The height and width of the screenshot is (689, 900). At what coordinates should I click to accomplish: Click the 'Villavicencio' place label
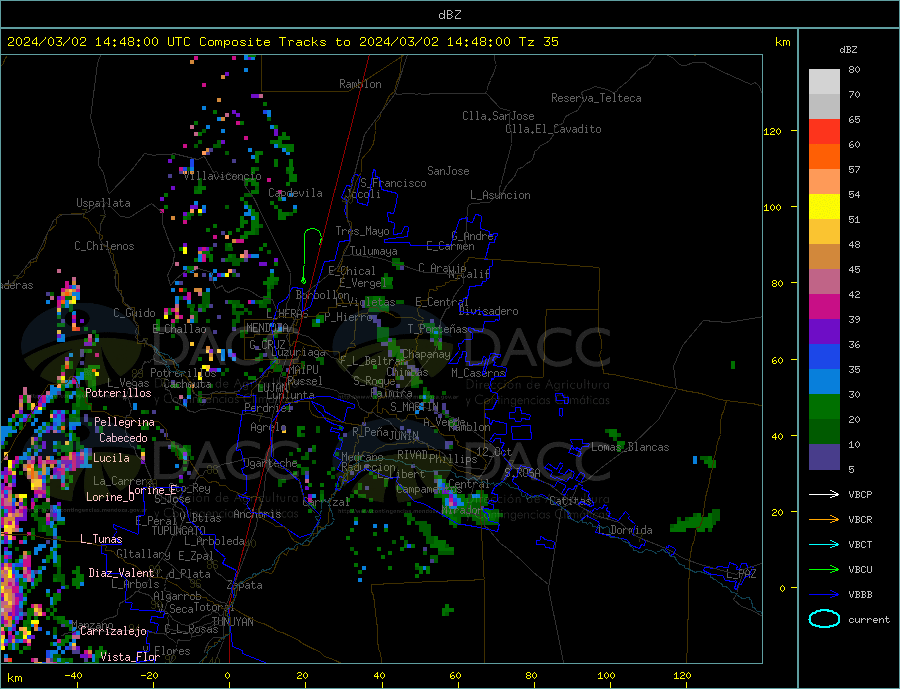pyautogui.click(x=222, y=176)
